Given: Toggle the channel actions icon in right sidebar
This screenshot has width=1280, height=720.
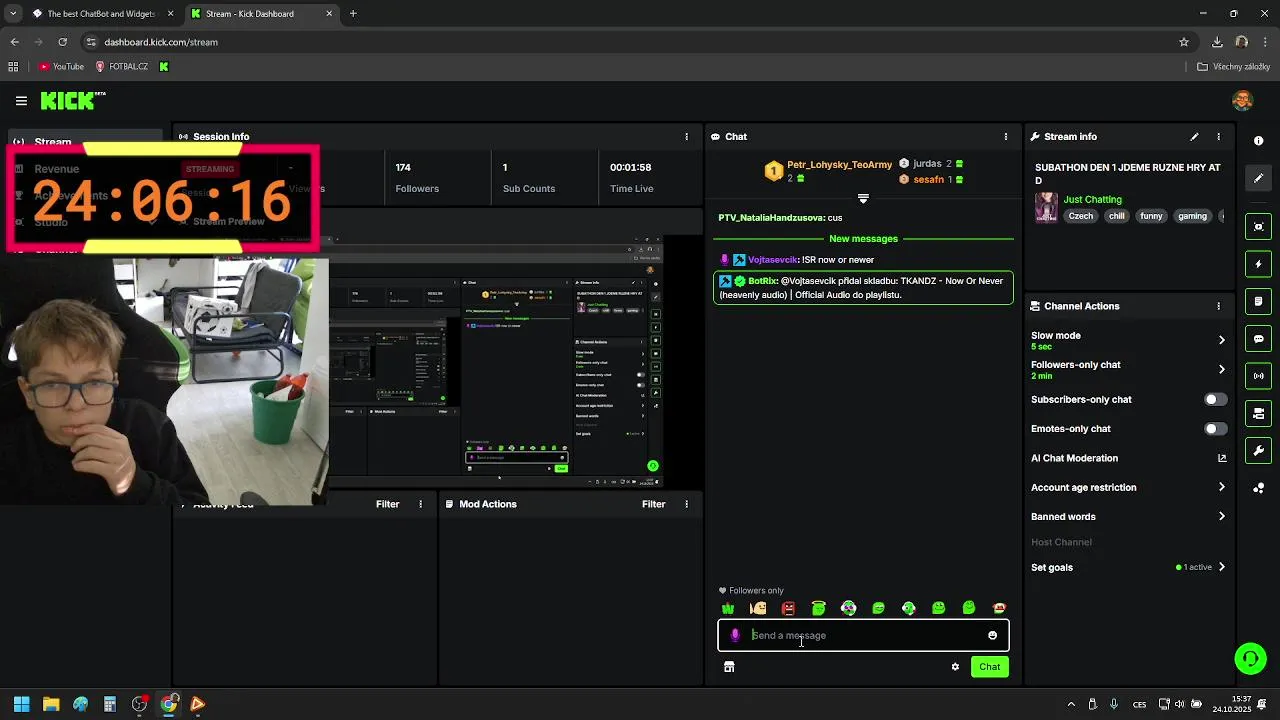Looking at the screenshot, I should pyautogui.click(x=1259, y=413).
